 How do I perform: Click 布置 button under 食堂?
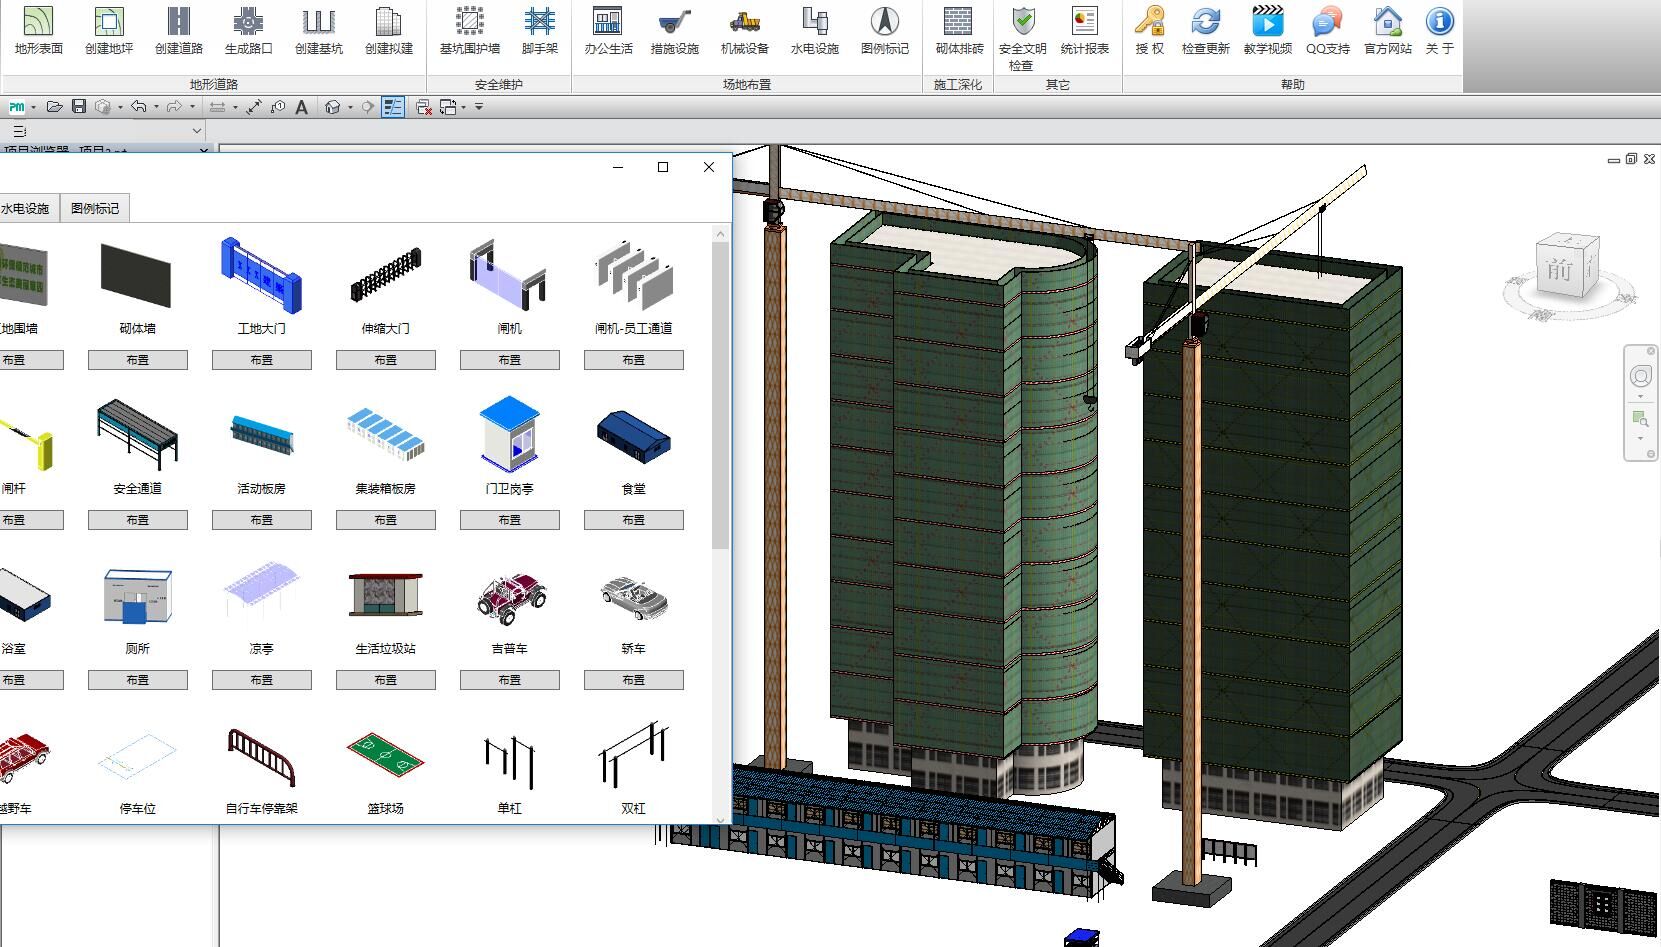point(633,520)
